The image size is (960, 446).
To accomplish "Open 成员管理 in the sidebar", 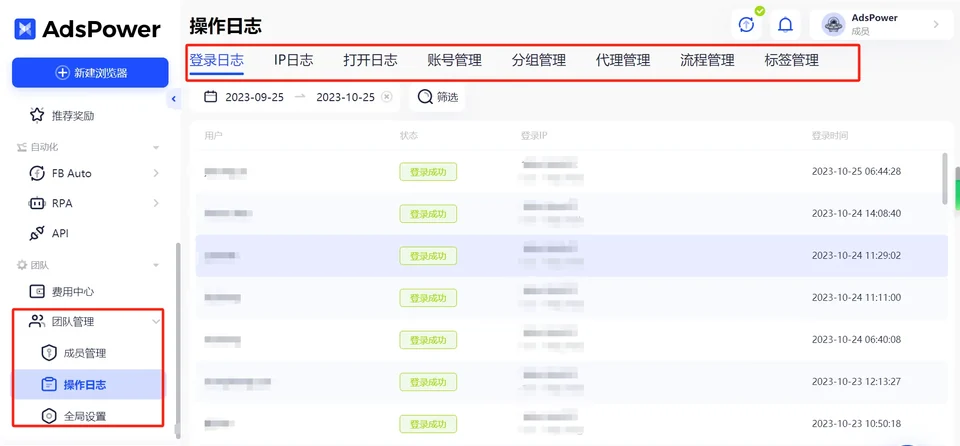I will (x=85, y=353).
